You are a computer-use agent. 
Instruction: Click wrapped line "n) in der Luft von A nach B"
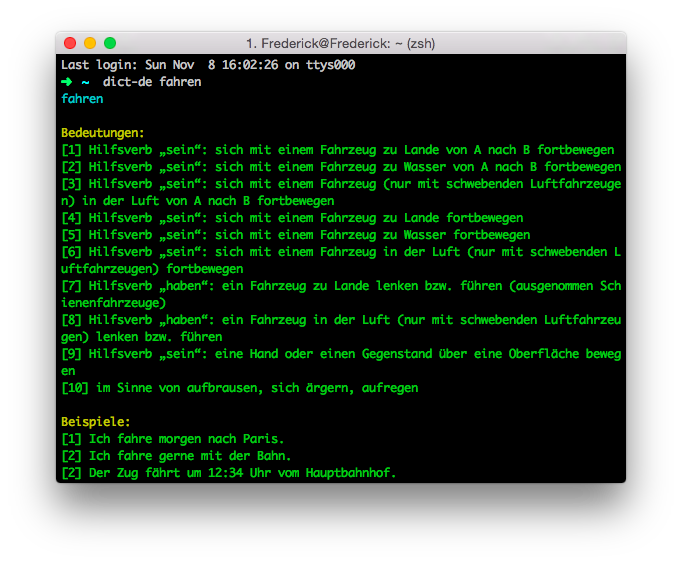(197, 201)
